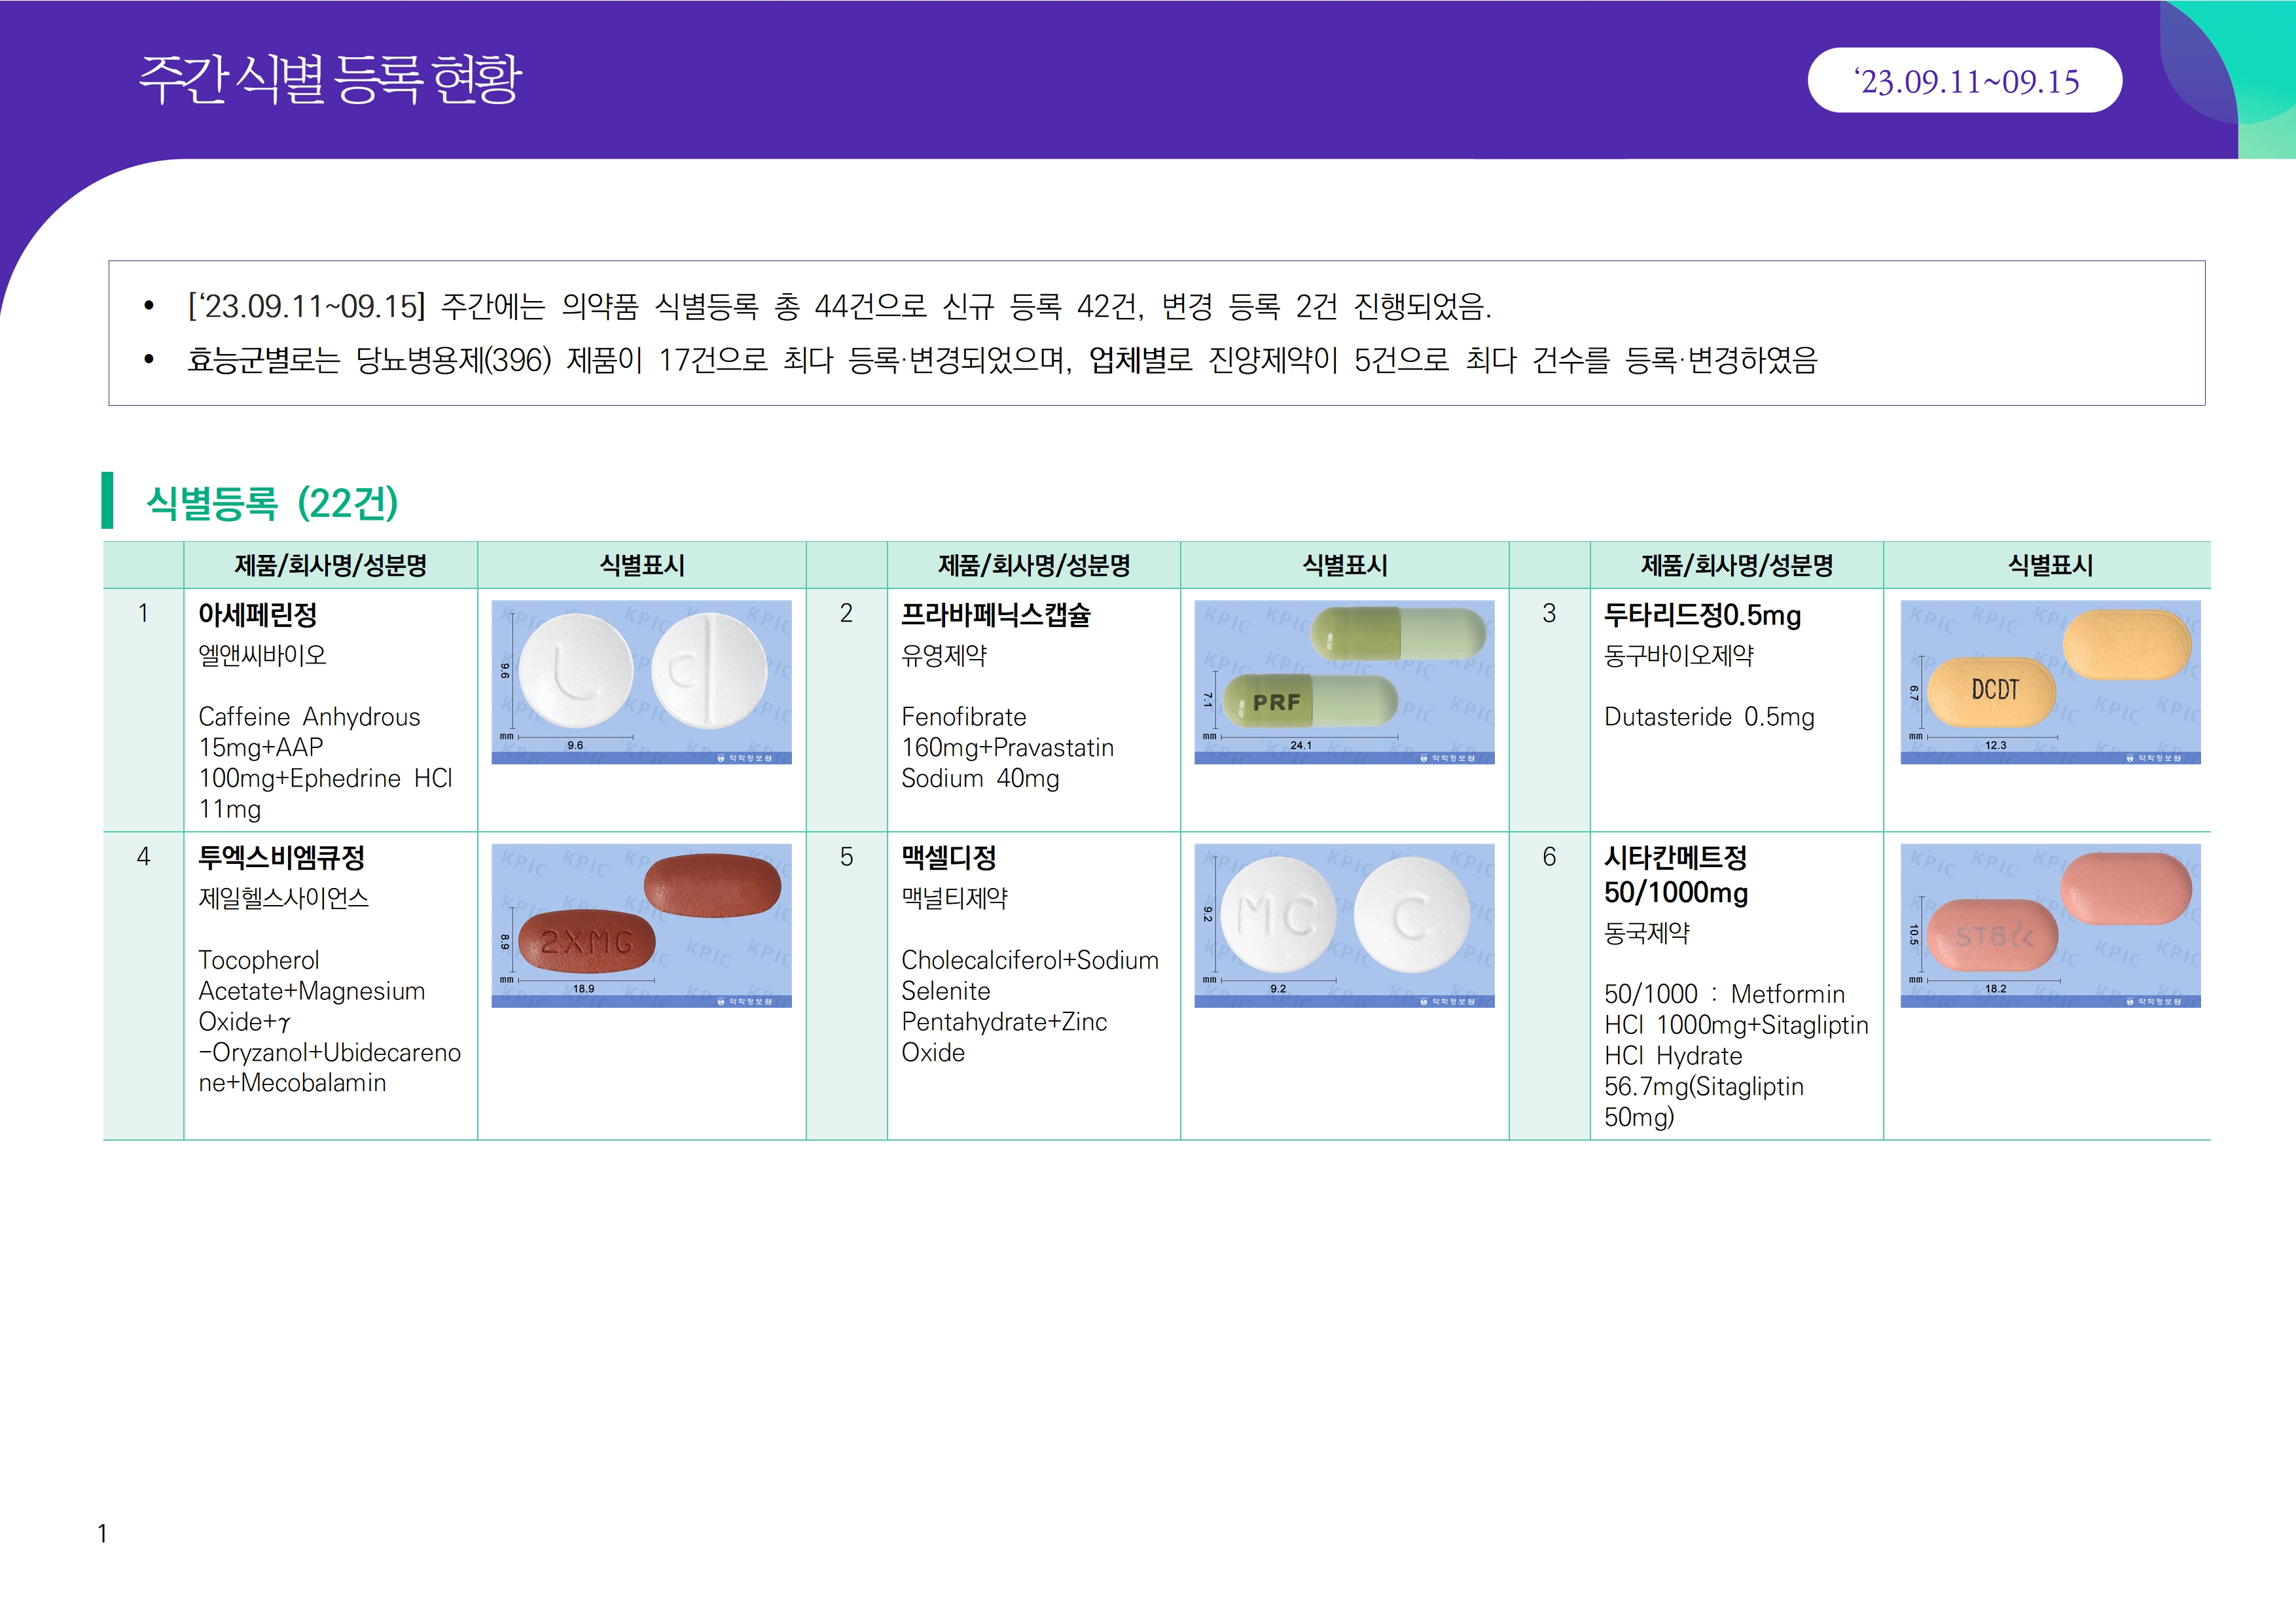Click the 주간 식별 등록 현황 title
The width and height of the screenshot is (2296, 1623).
(x=330, y=79)
